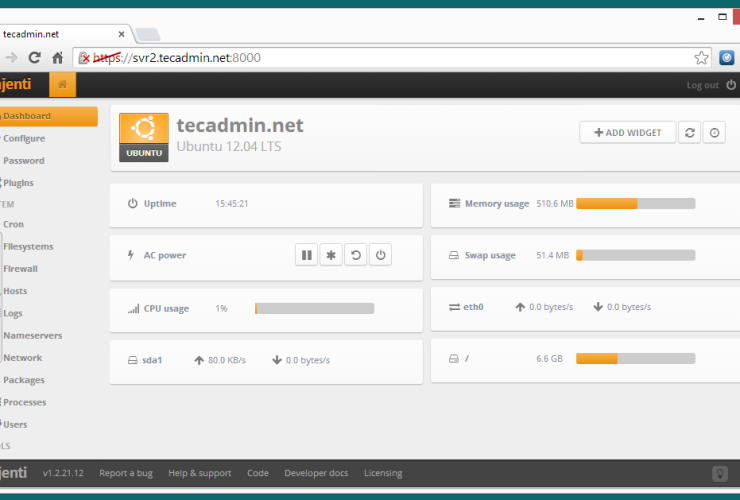Image resolution: width=740 pixels, height=500 pixels.
Task: Open the Help & support footer link
Action: pyautogui.click(x=199, y=473)
